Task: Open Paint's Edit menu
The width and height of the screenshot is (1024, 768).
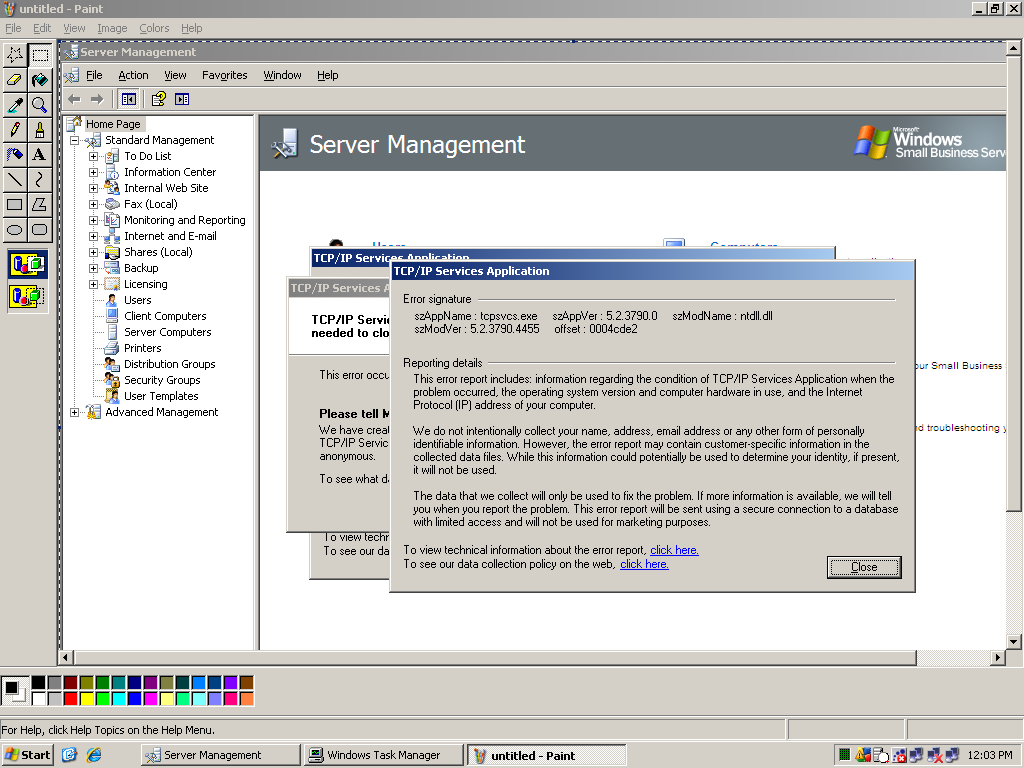Action: click(x=42, y=28)
